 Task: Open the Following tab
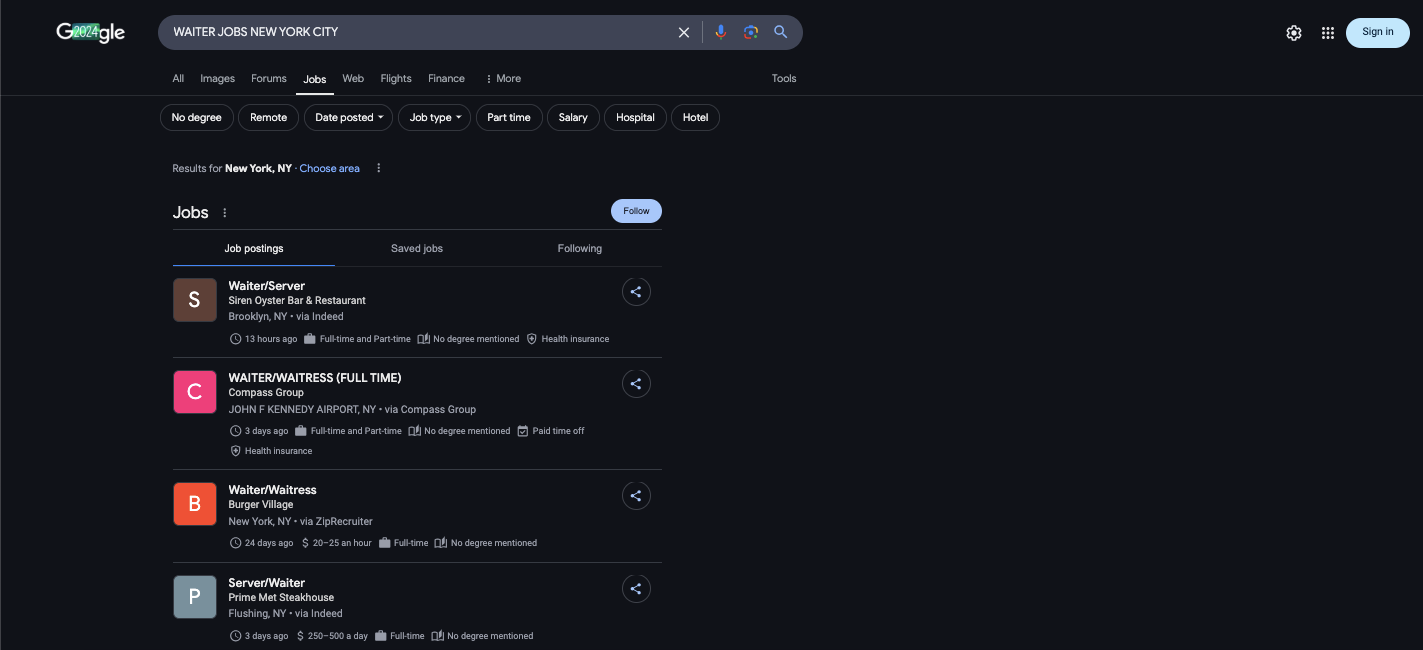pos(580,249)
